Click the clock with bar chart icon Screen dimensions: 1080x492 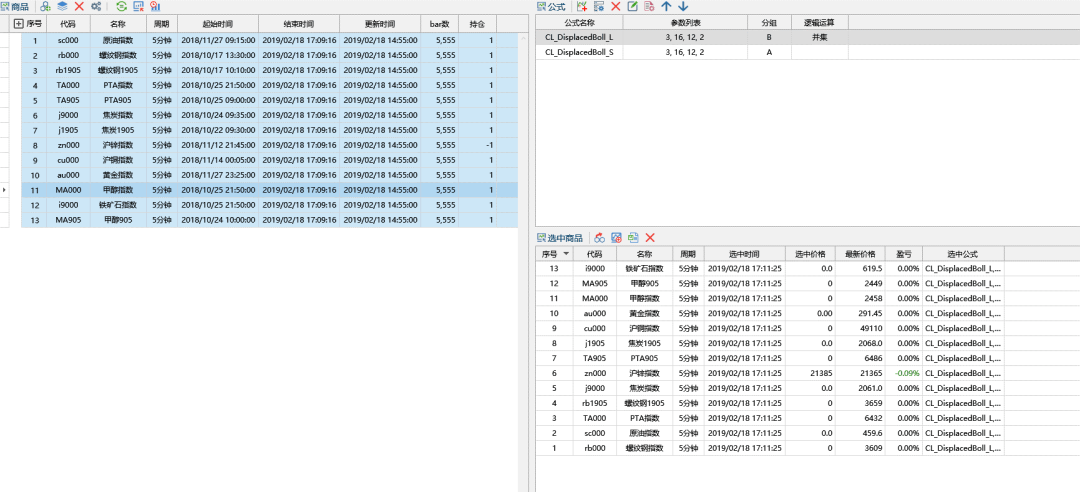(x=155, y=6)
